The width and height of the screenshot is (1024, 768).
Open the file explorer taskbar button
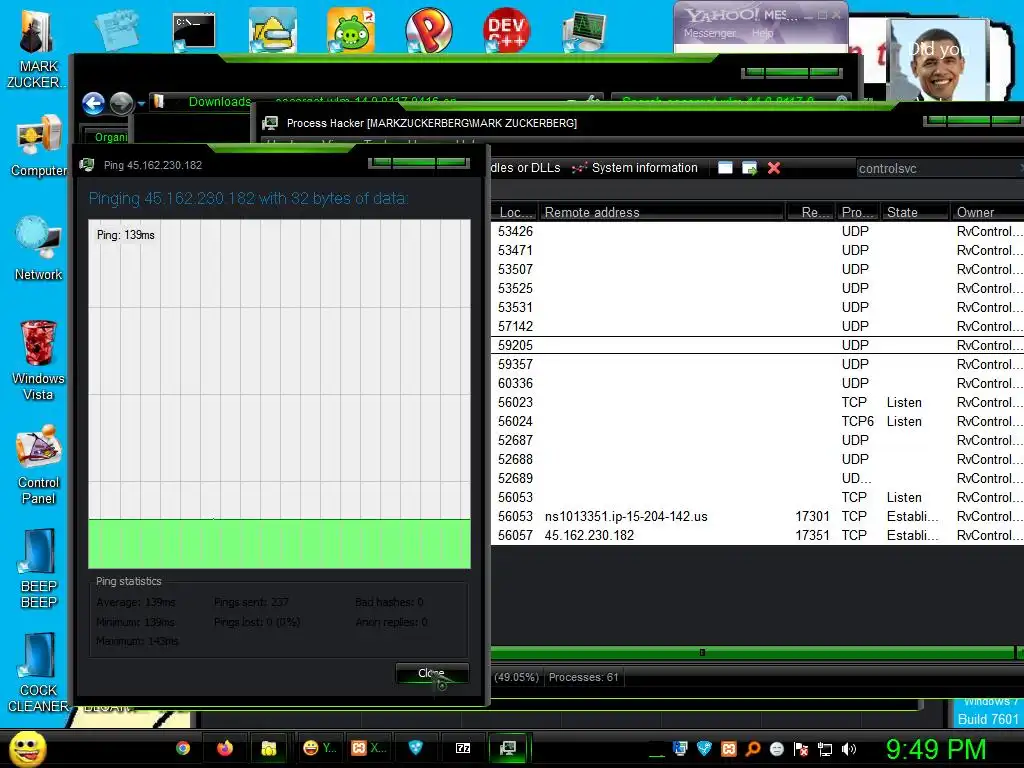tap(268, 748)
